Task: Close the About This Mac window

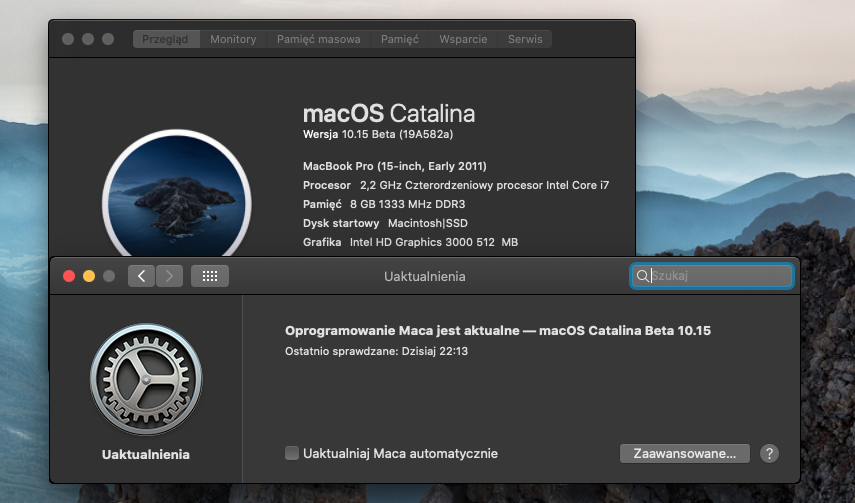Action: (x=68, y=39)
